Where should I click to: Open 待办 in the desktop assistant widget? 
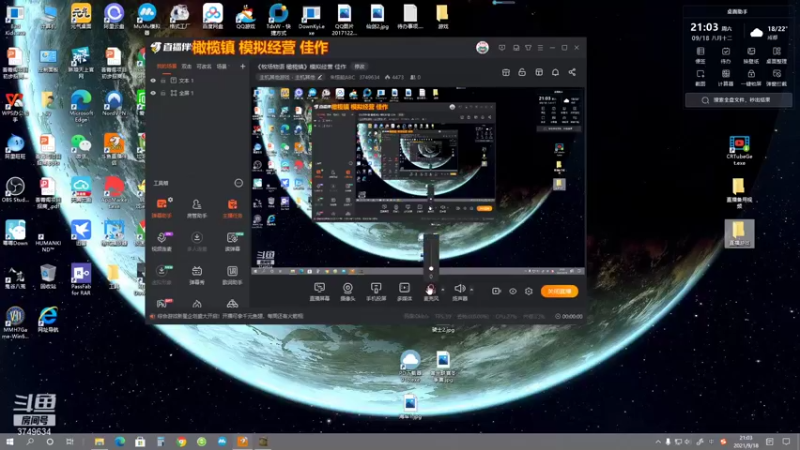pos(726,55)
